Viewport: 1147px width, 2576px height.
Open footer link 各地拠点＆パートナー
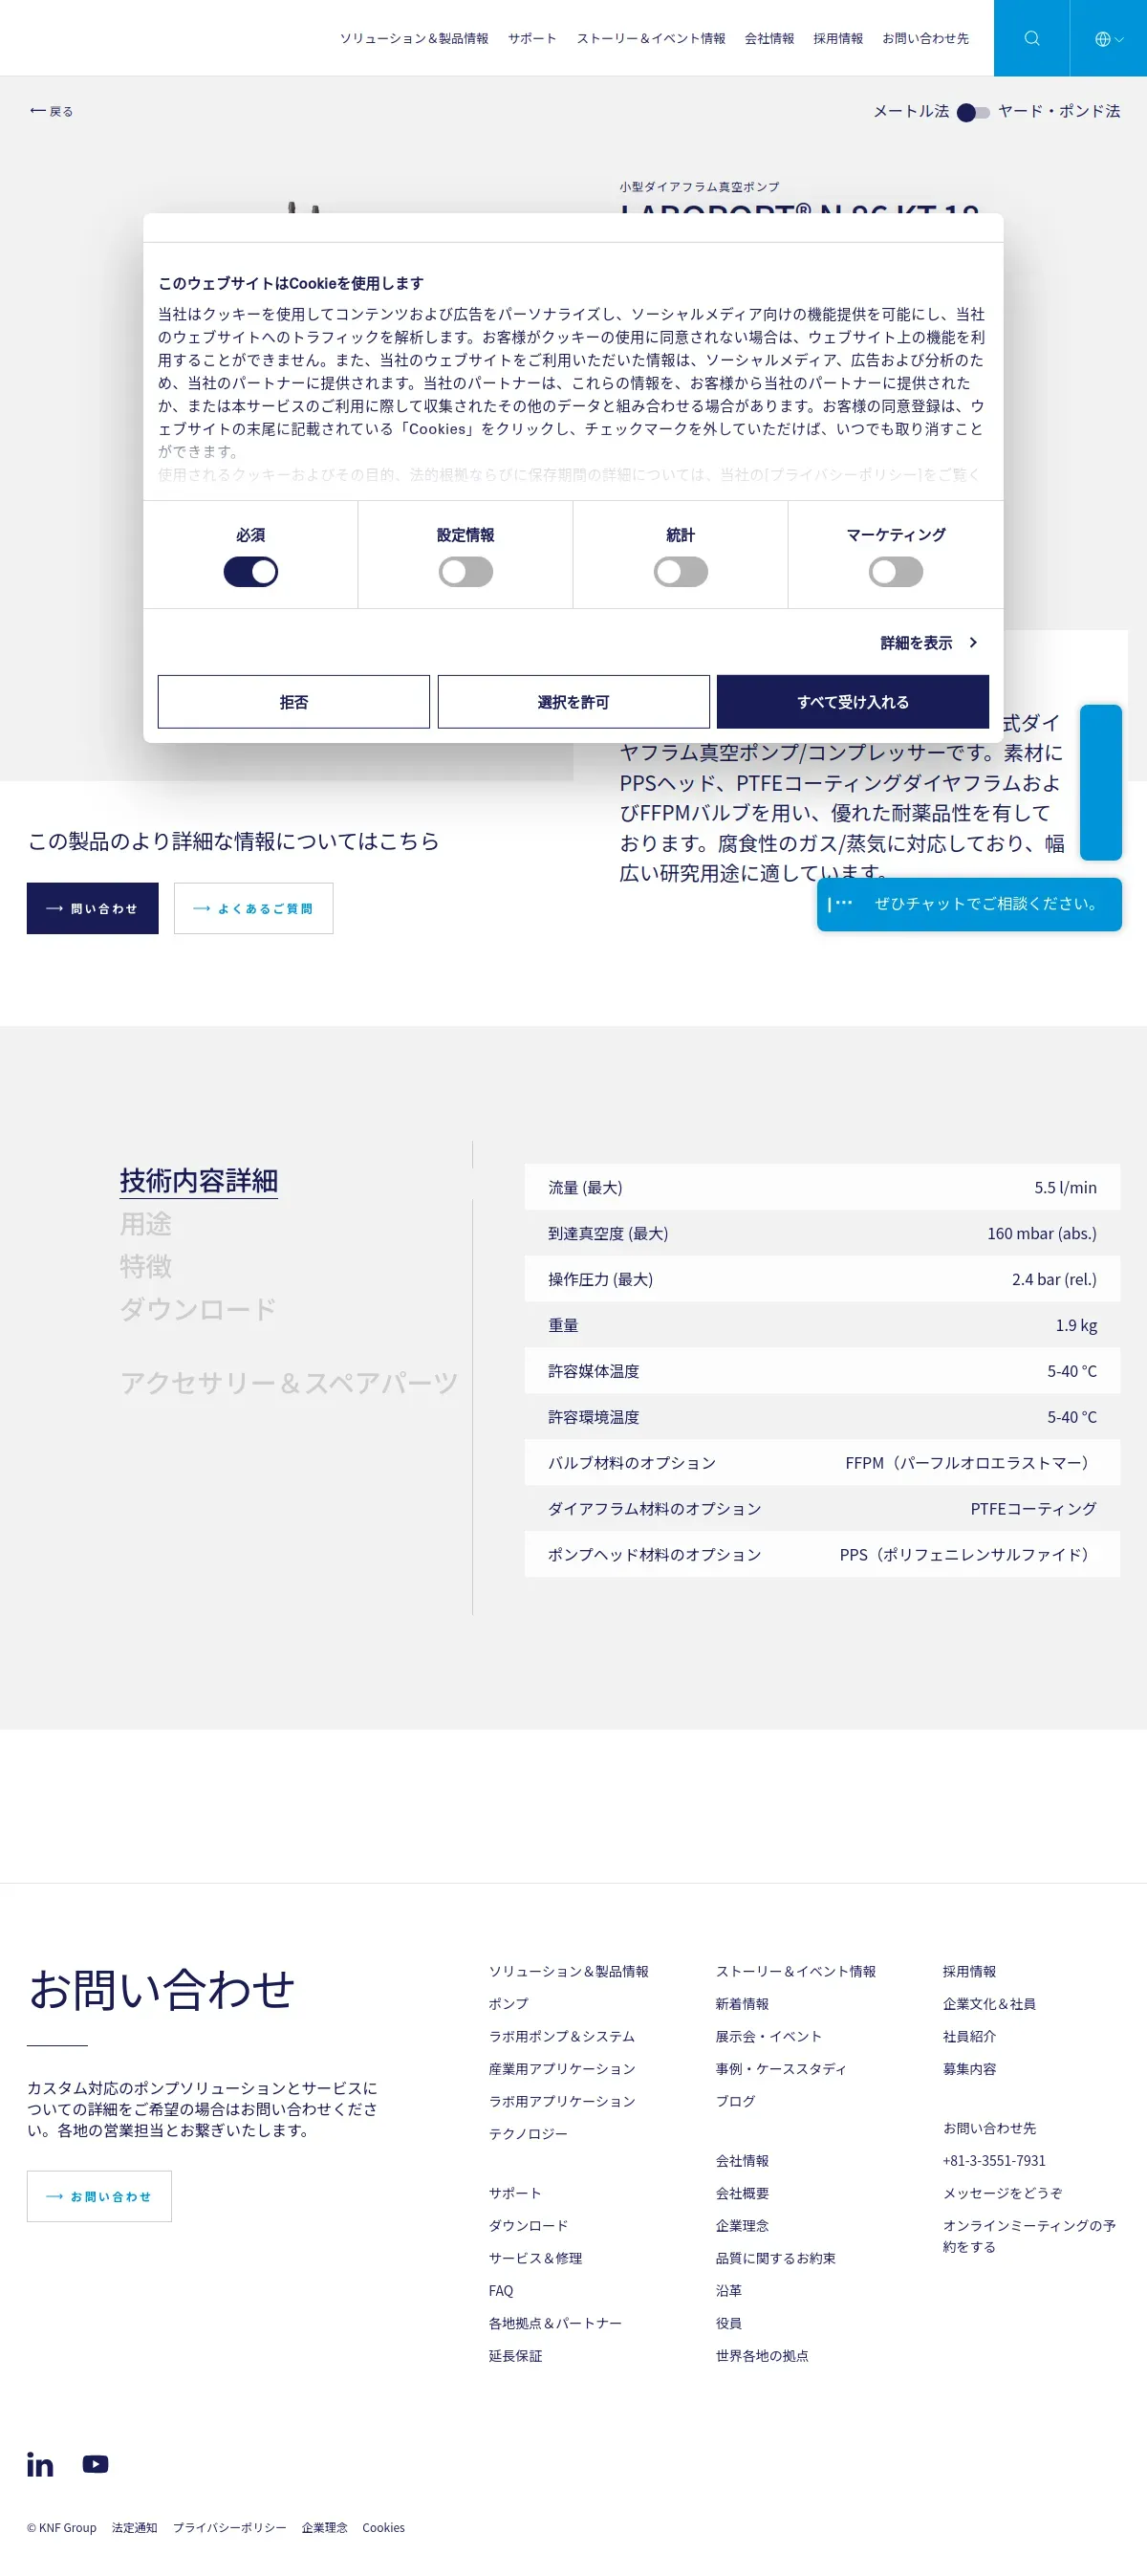pos(555,2322)
